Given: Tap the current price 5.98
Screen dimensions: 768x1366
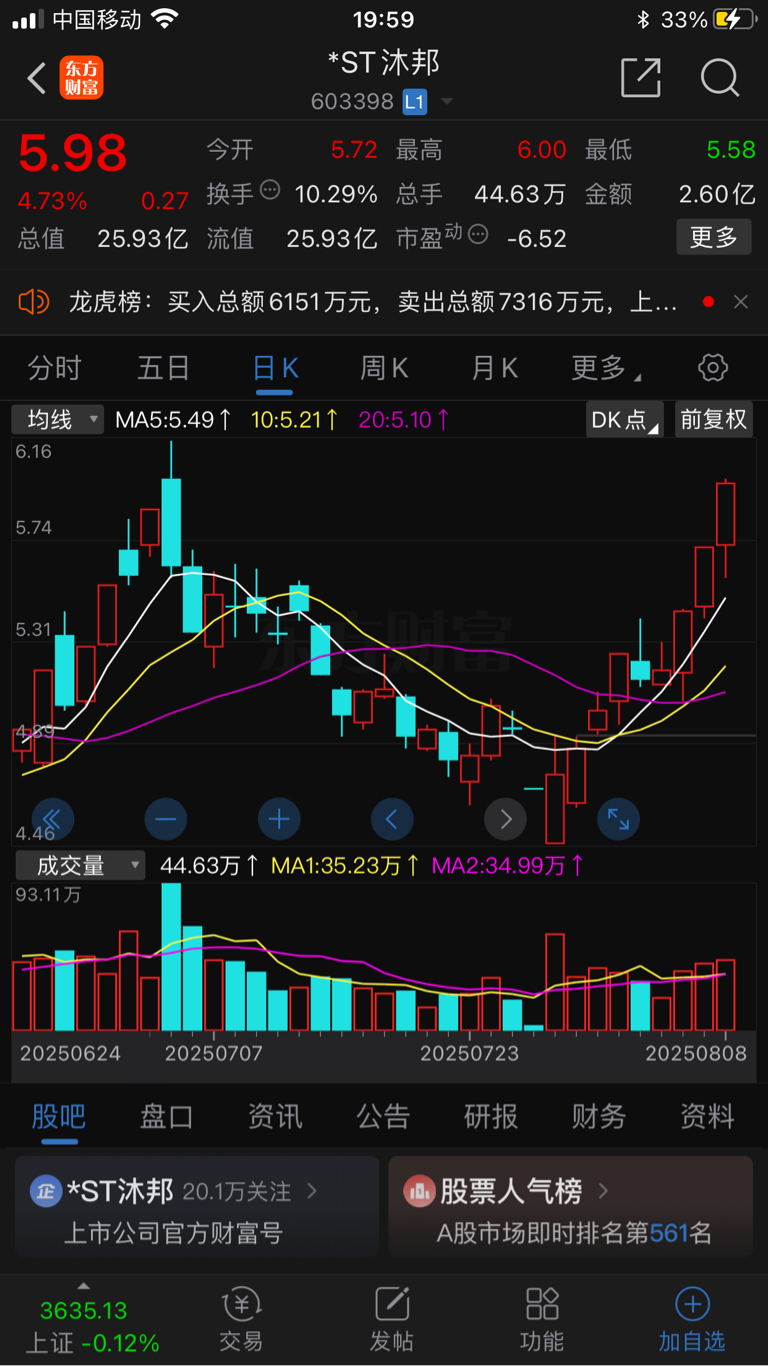Looking at the screenshot, I should point(73,153).
